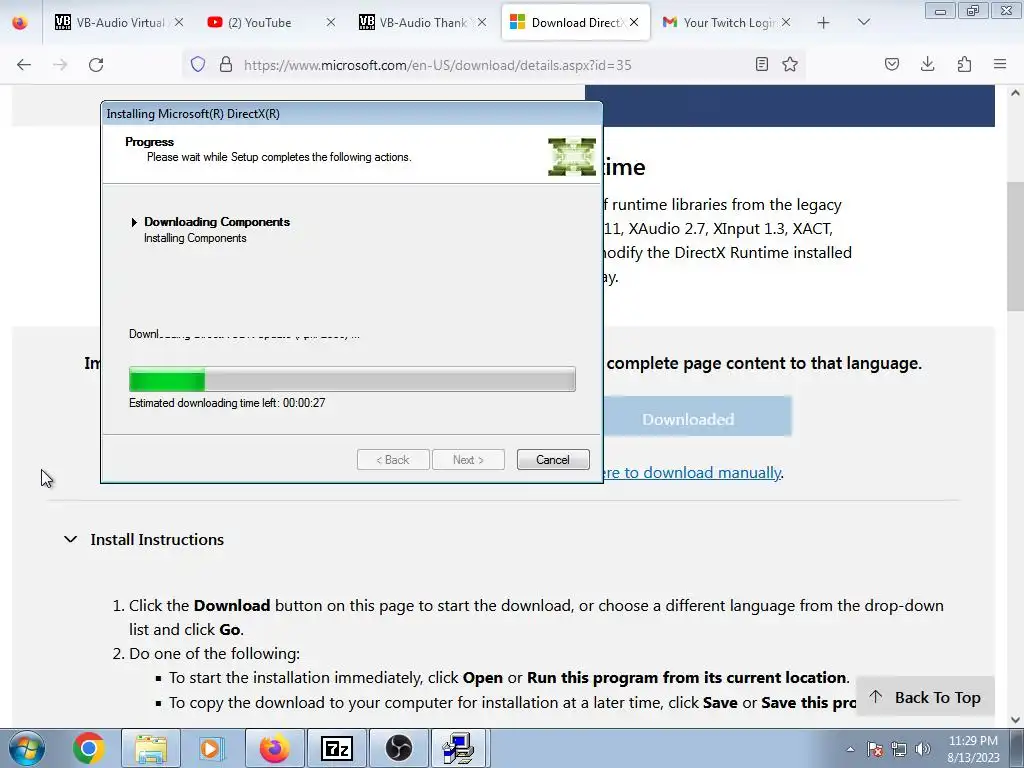
Task: Open the Action Center flag icon
Action: 875,749
